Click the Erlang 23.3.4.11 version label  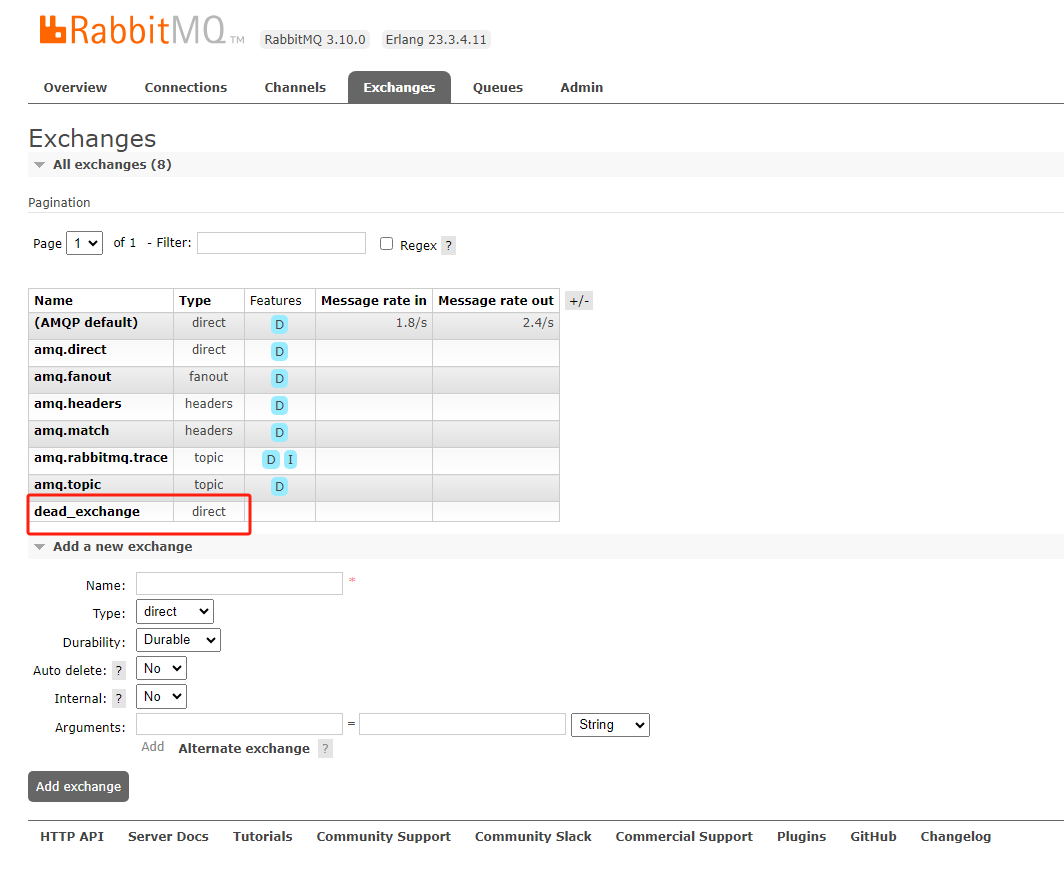436,39
